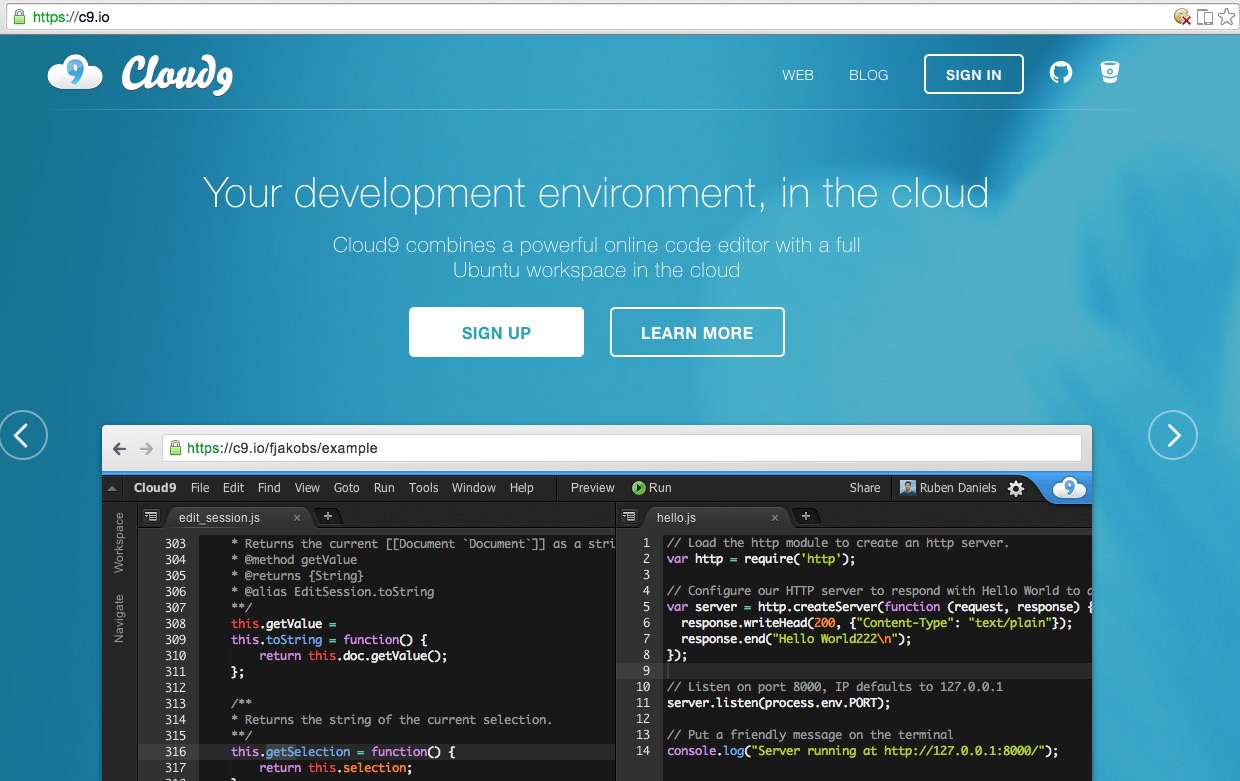Open the Tools menu
The height and width of the screenshot is (781, 1240).
pos(423,488)
